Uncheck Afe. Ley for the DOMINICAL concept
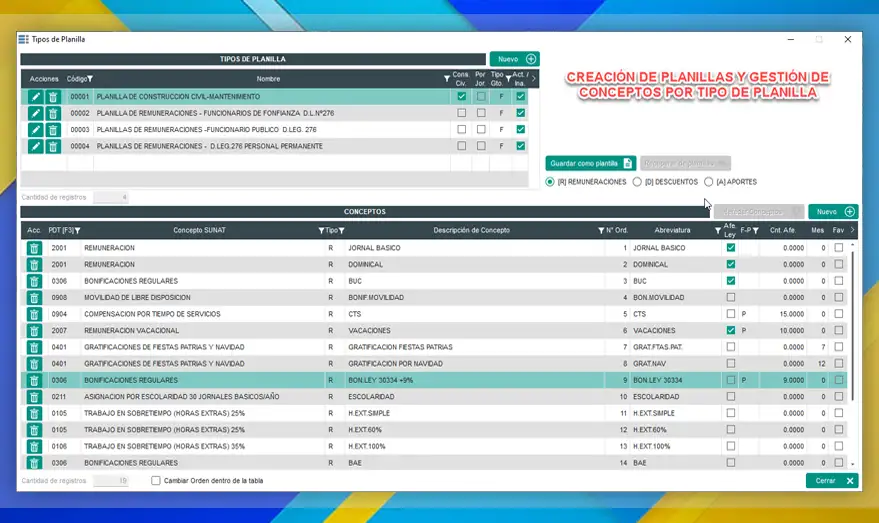The image size is (879, 523). tap(730, 264)
